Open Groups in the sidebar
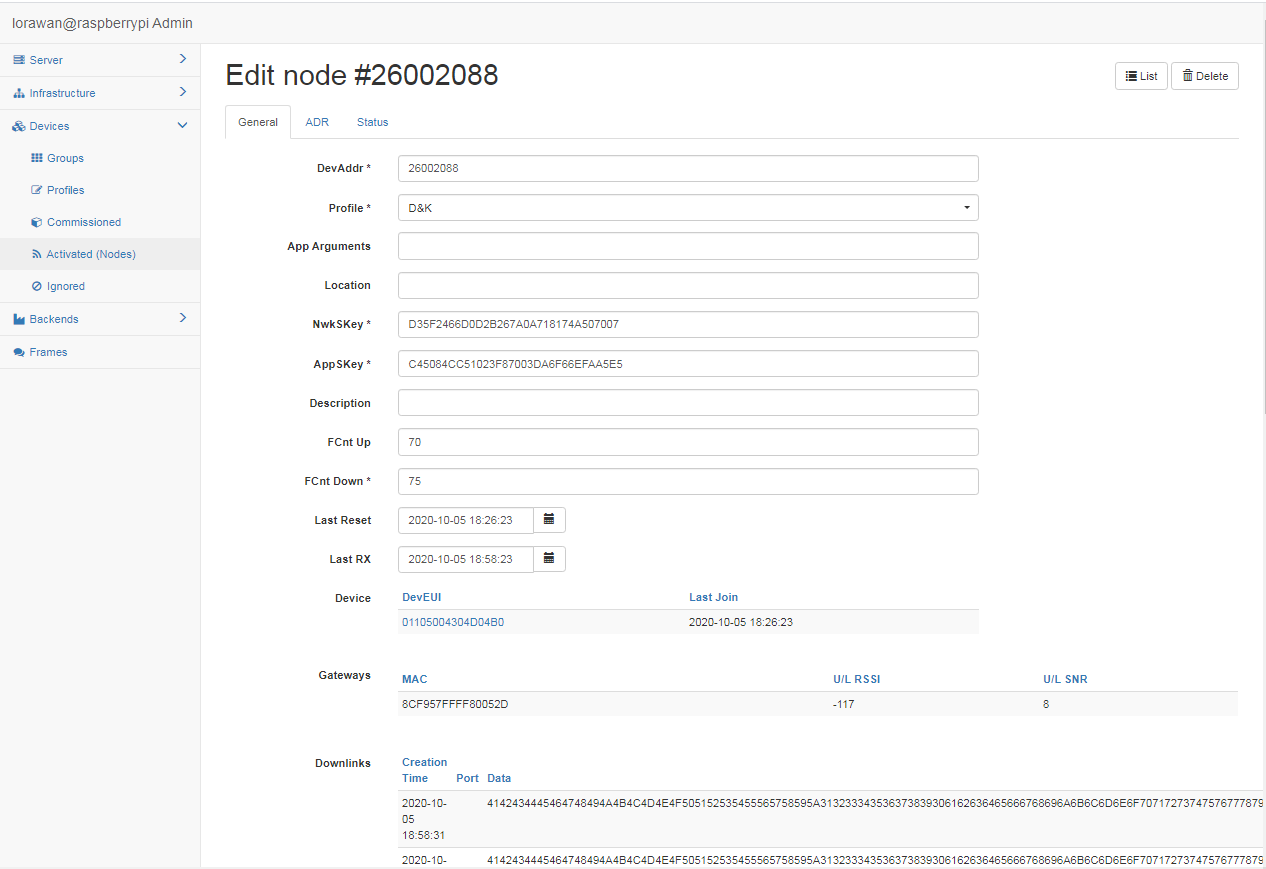Image resolution: width=1266 pixels, height=869 pixels. [x=100, y=158]
